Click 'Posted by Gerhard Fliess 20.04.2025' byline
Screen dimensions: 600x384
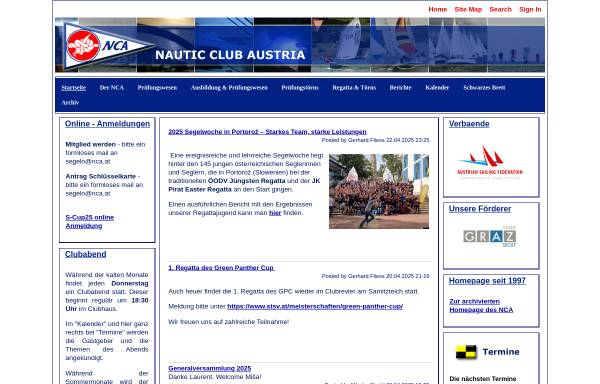[x=375, y=276]
